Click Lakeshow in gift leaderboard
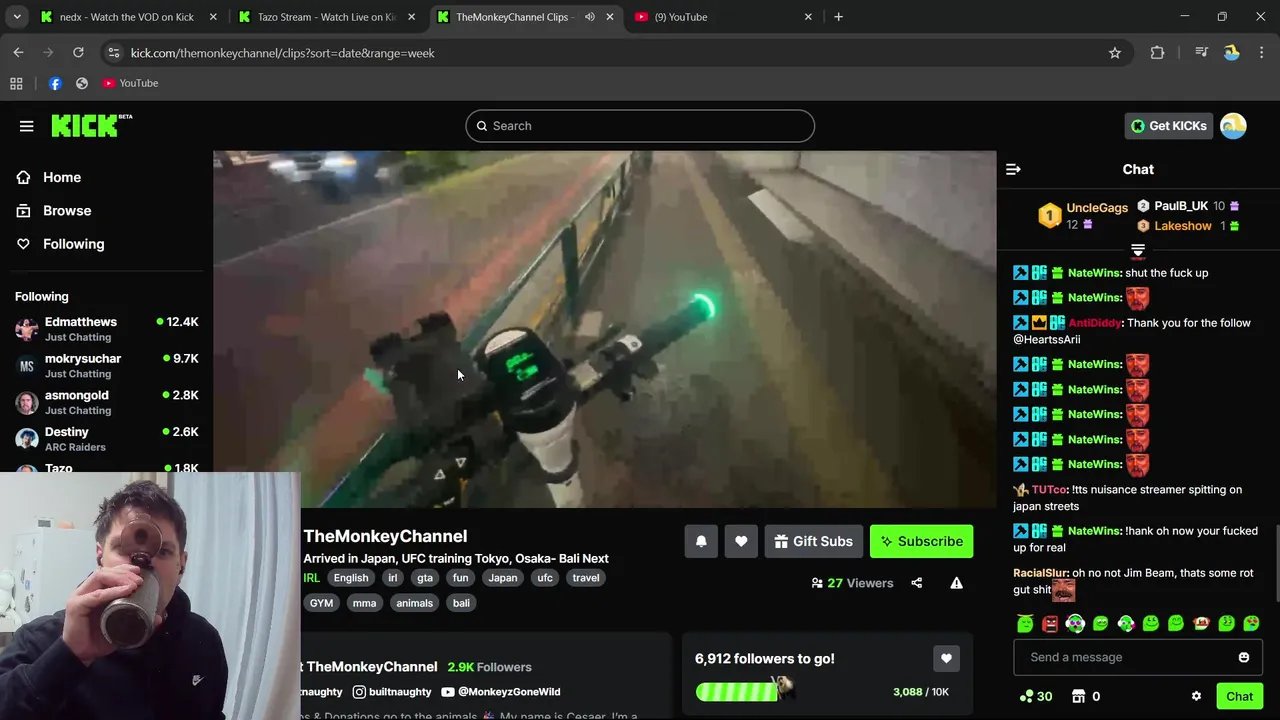This screenshot has height=720, width=1280. point(1183,226)
